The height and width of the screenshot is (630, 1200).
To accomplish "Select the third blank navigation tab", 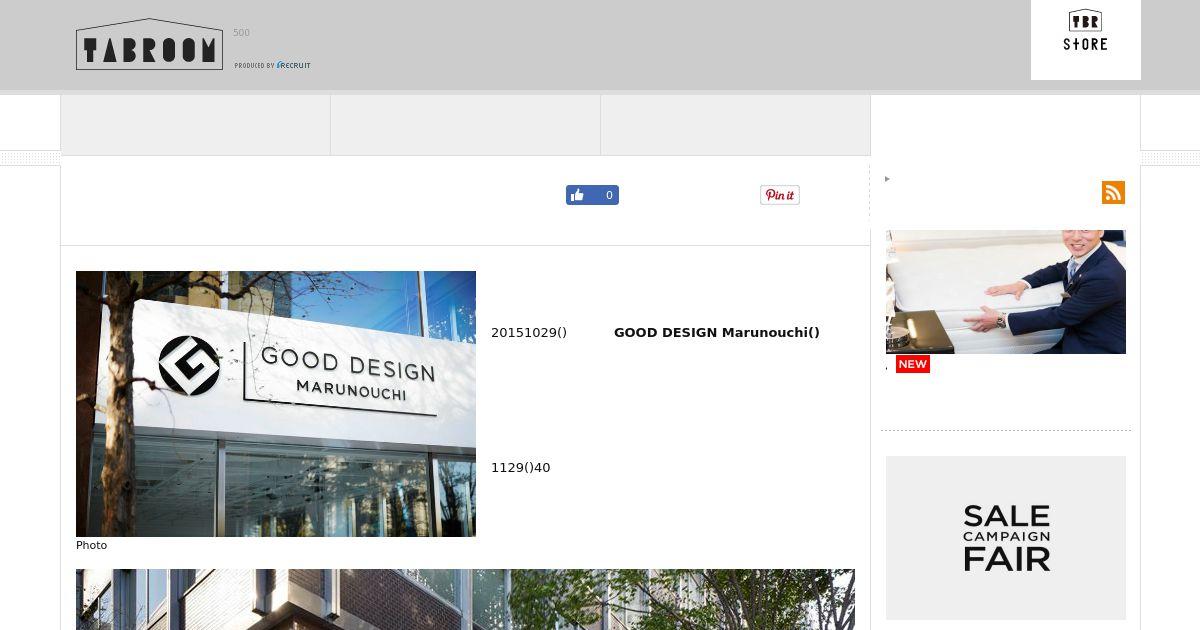I will [x=735, y=125].
